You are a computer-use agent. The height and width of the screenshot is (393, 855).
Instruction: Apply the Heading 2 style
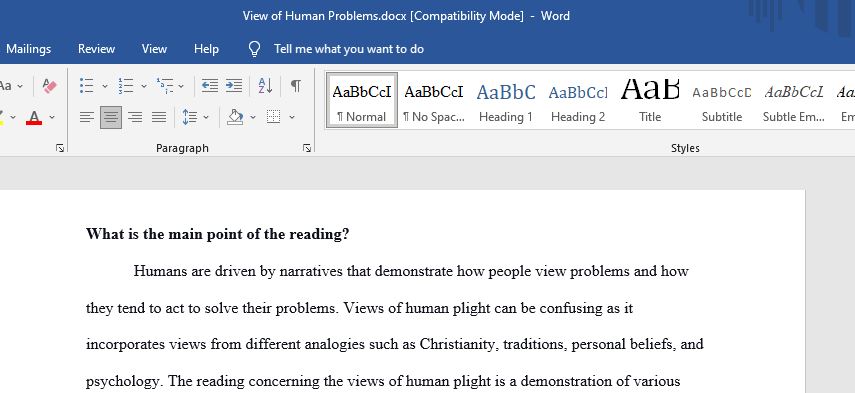coord(578,101)
